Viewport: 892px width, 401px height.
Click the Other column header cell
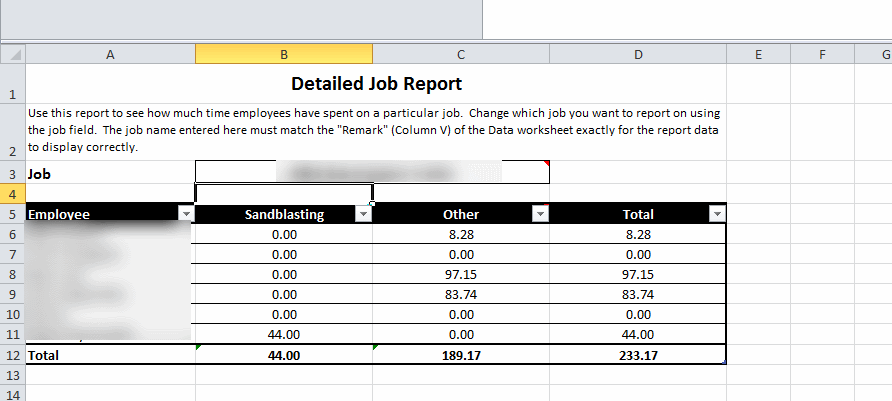pyautogui.click(x=461, y=214)
